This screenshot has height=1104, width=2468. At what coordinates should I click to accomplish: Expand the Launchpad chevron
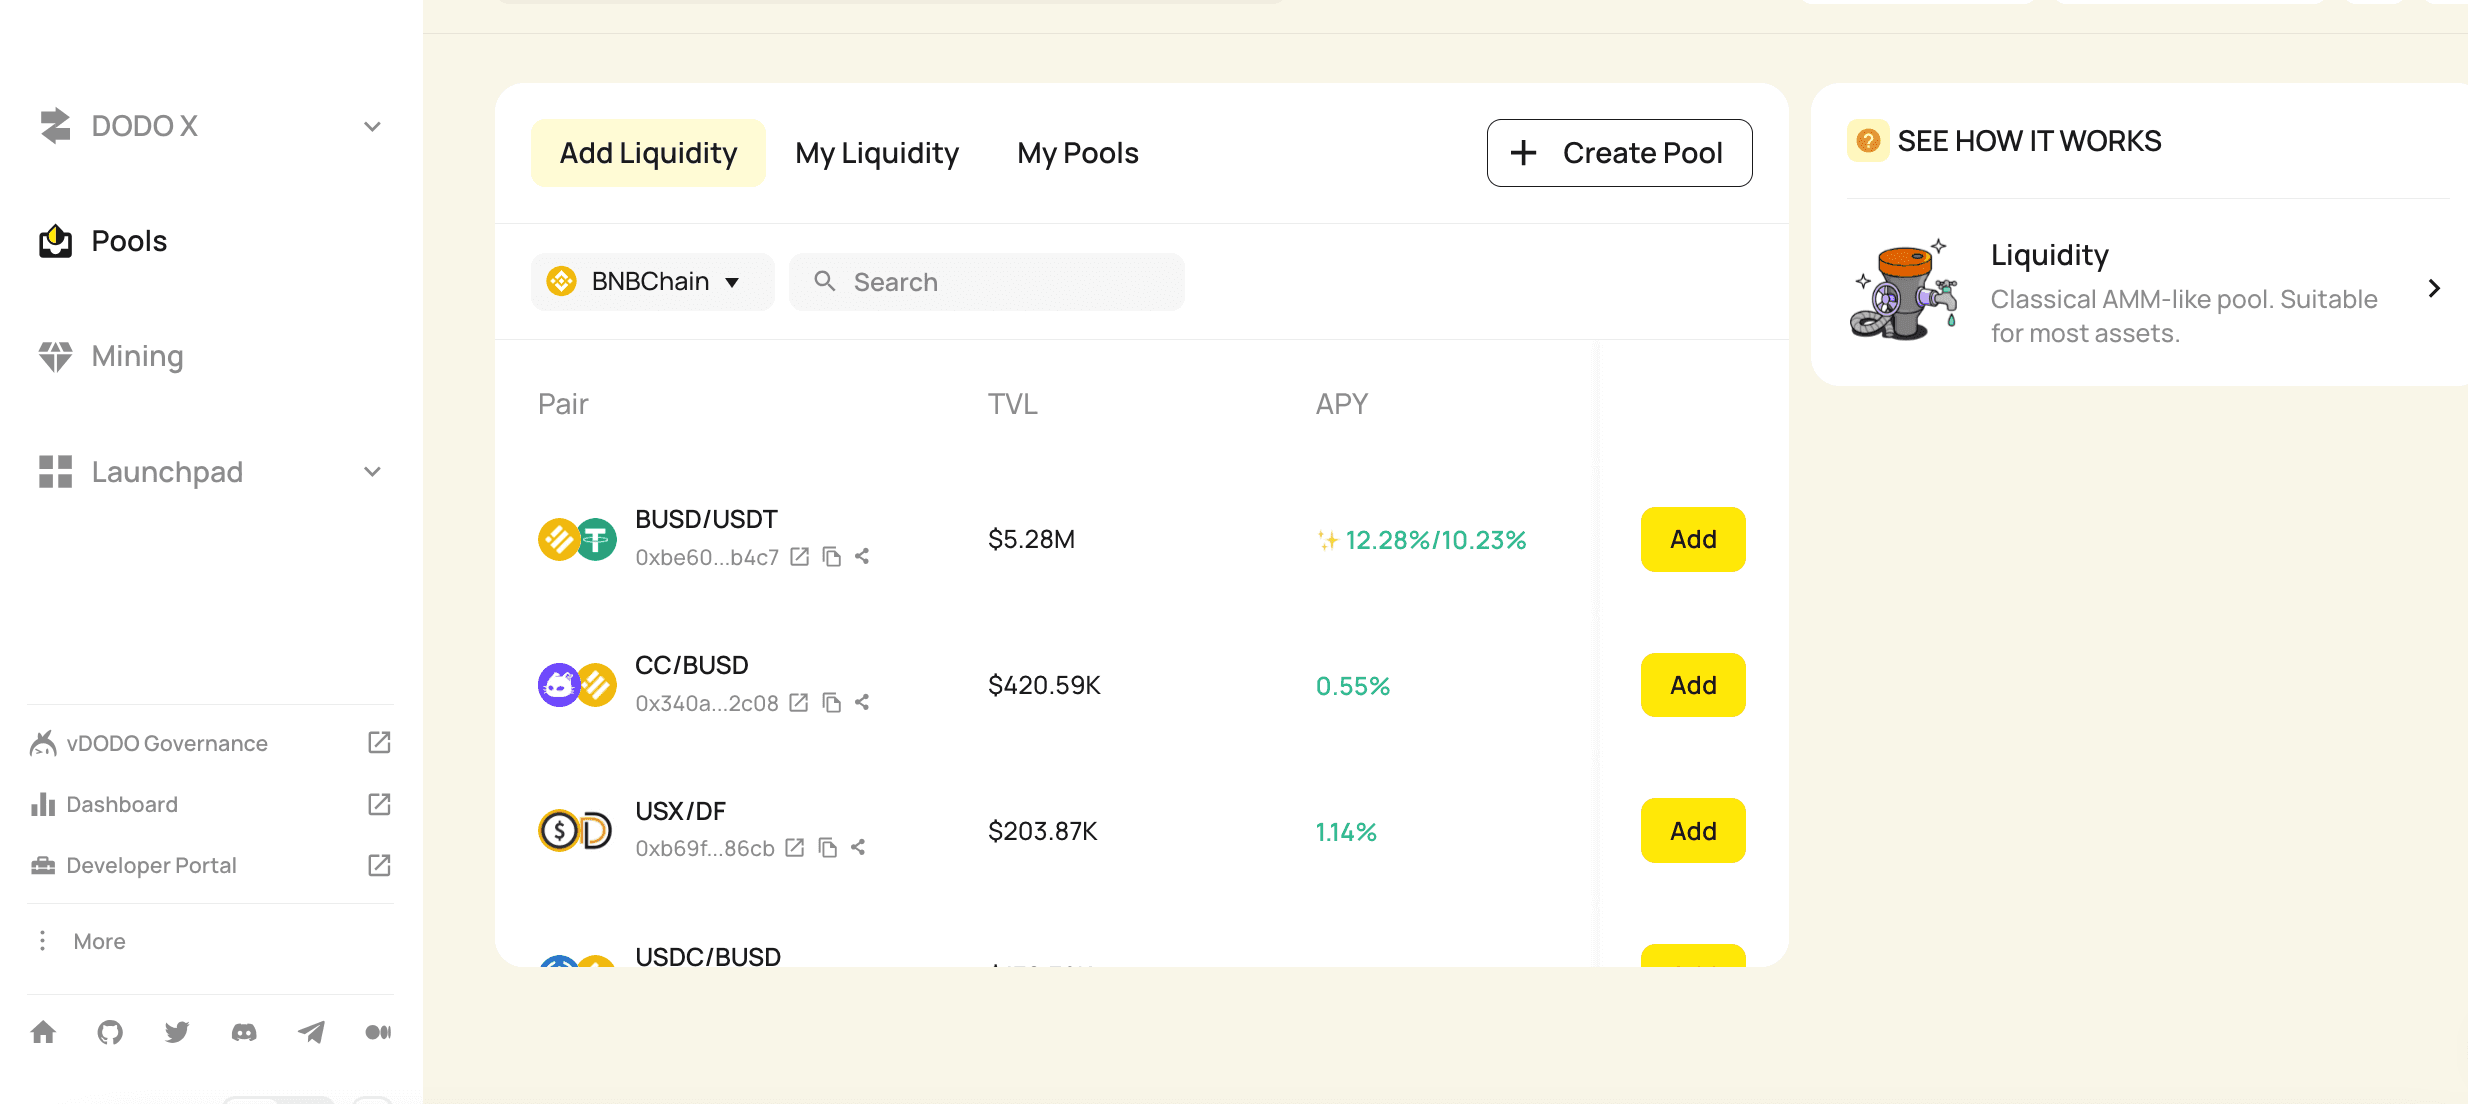(x=372, y=472)
